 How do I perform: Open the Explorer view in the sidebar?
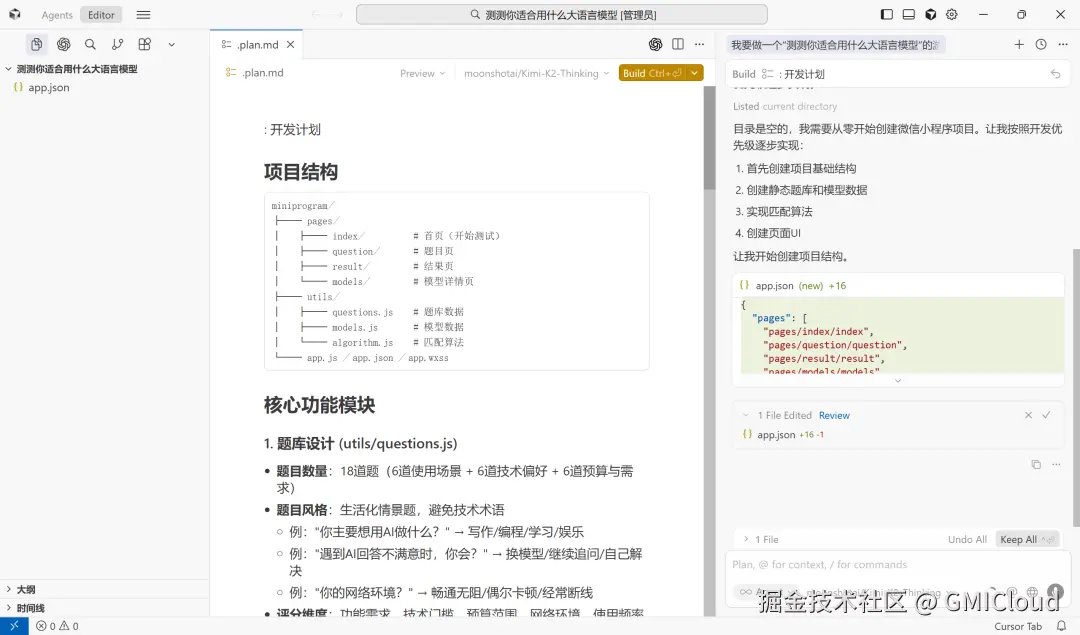(x=37, y=44)
